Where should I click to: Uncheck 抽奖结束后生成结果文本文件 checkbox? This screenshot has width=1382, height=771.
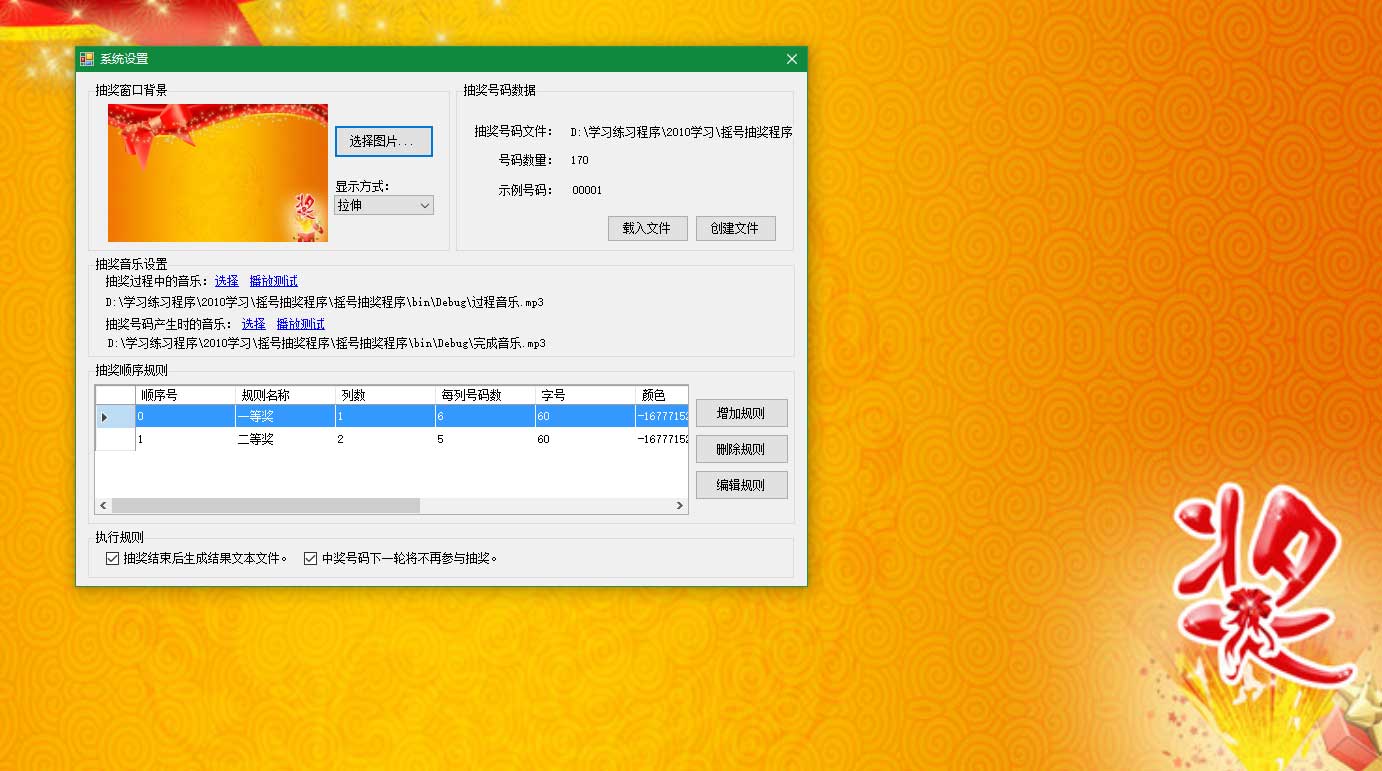tap(113, 558)
